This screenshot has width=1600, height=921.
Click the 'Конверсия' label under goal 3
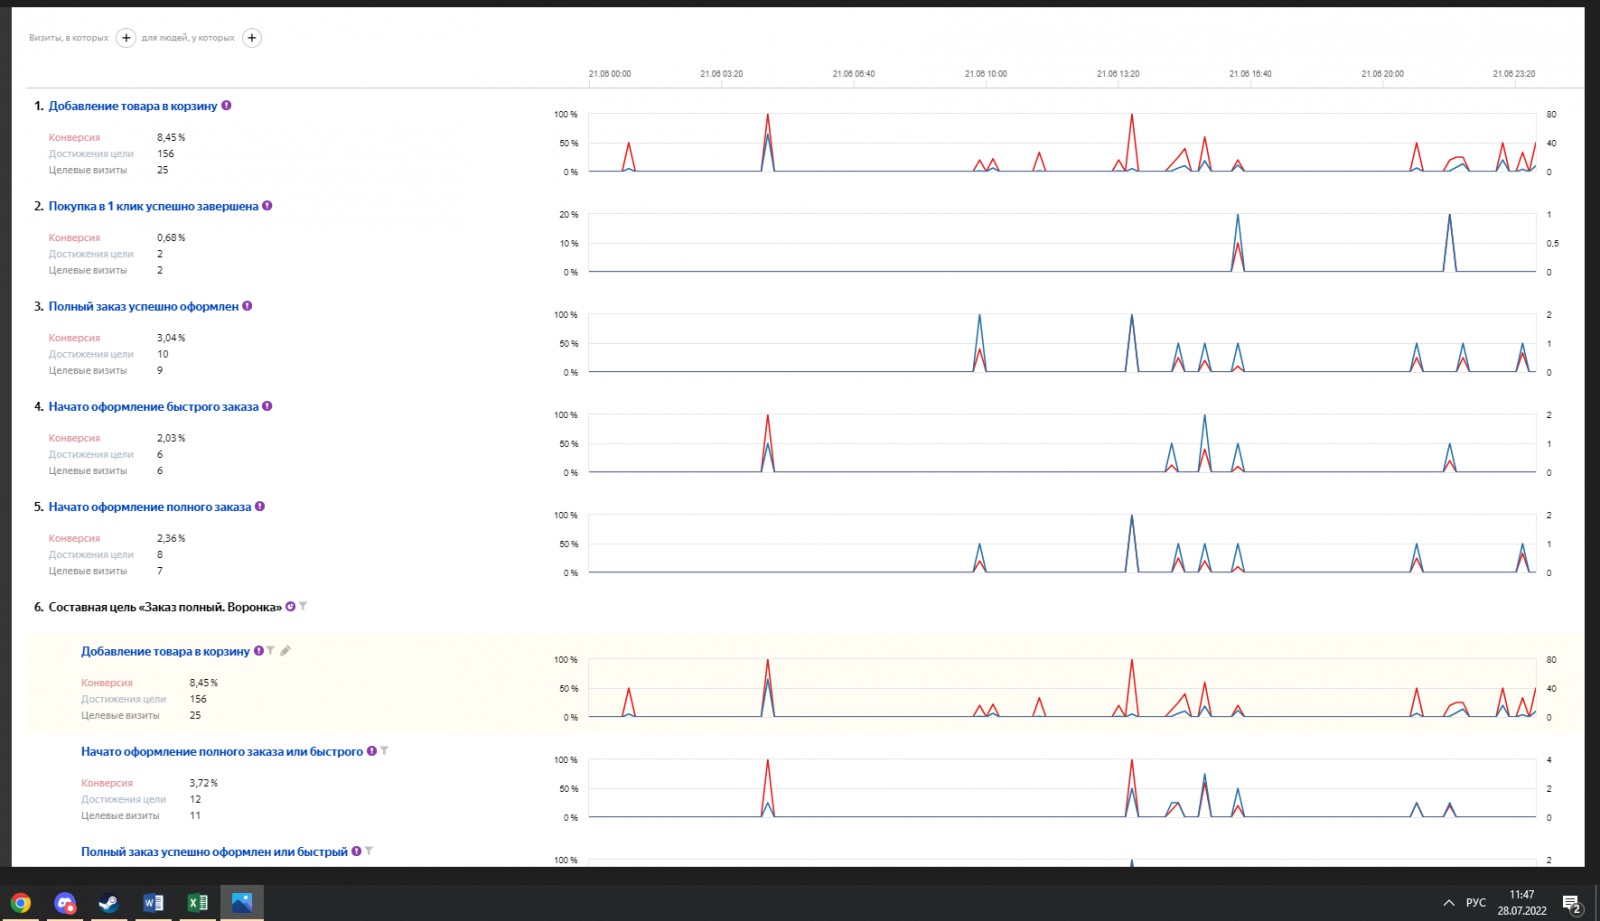75,338
